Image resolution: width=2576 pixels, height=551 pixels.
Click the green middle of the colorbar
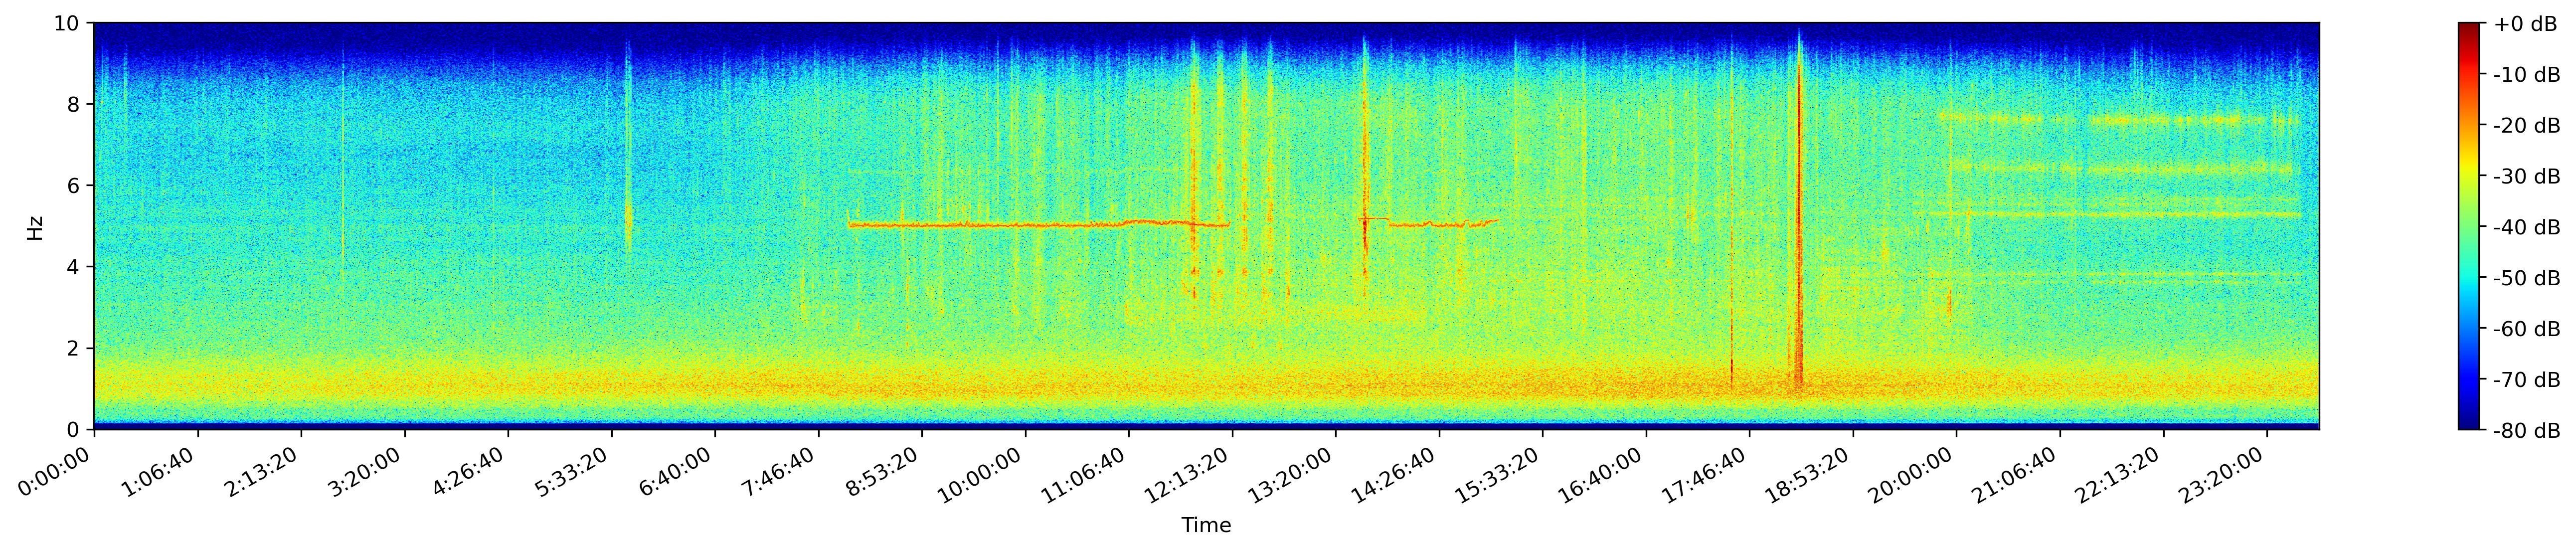pyautogui.click(x=2469, y=226)
